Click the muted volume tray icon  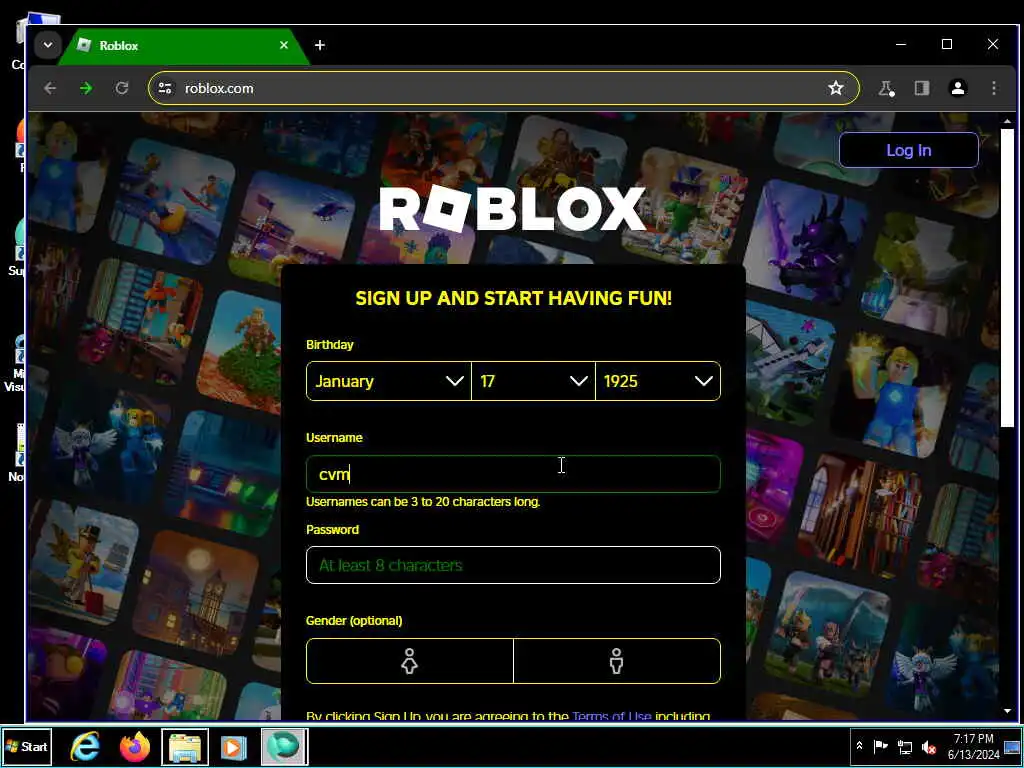tap(928, 747)
